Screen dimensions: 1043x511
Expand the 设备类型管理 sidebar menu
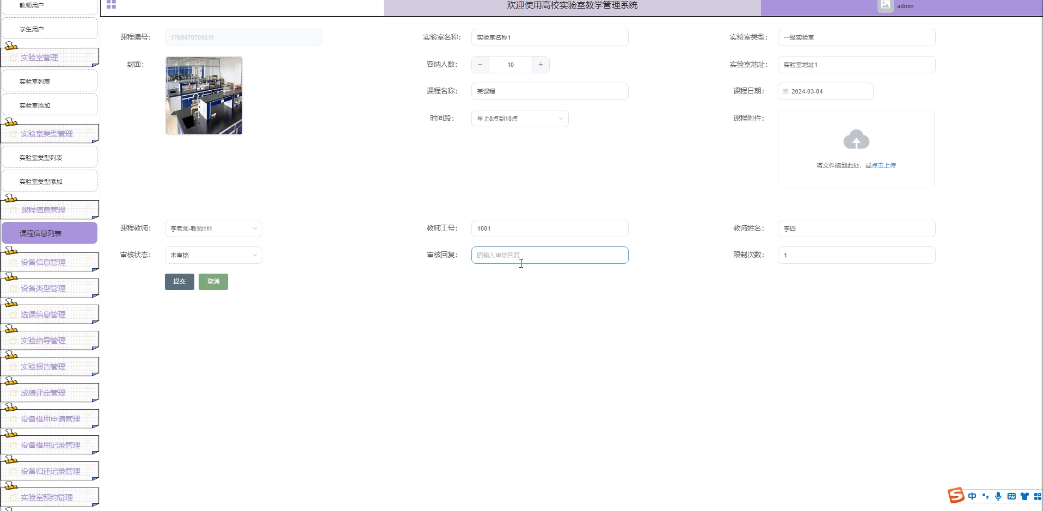click(50, 288)
